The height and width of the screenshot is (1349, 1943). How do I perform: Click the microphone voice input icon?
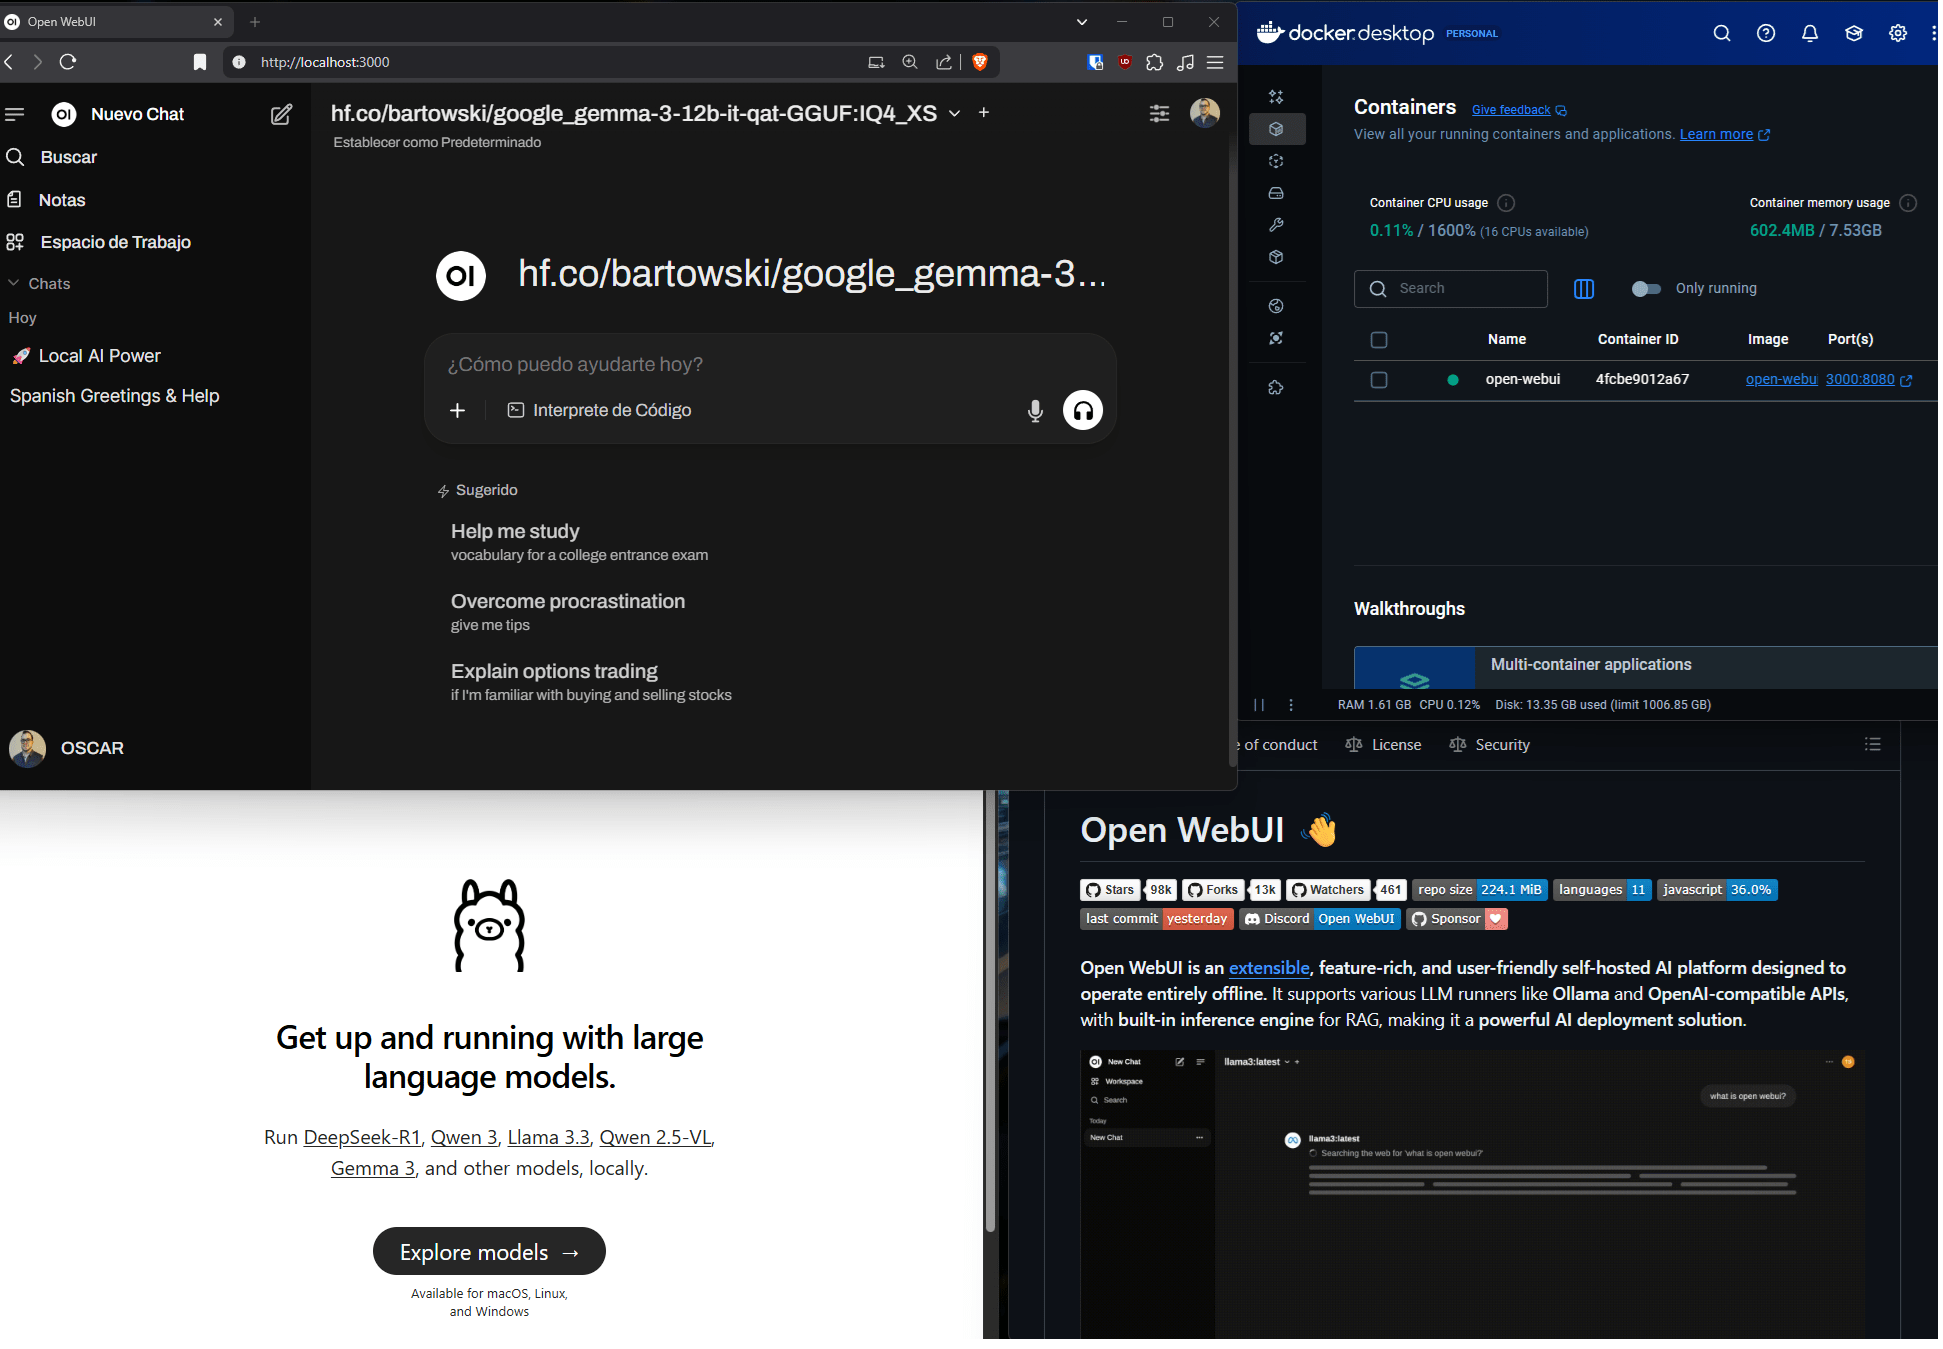[1035, 410]
